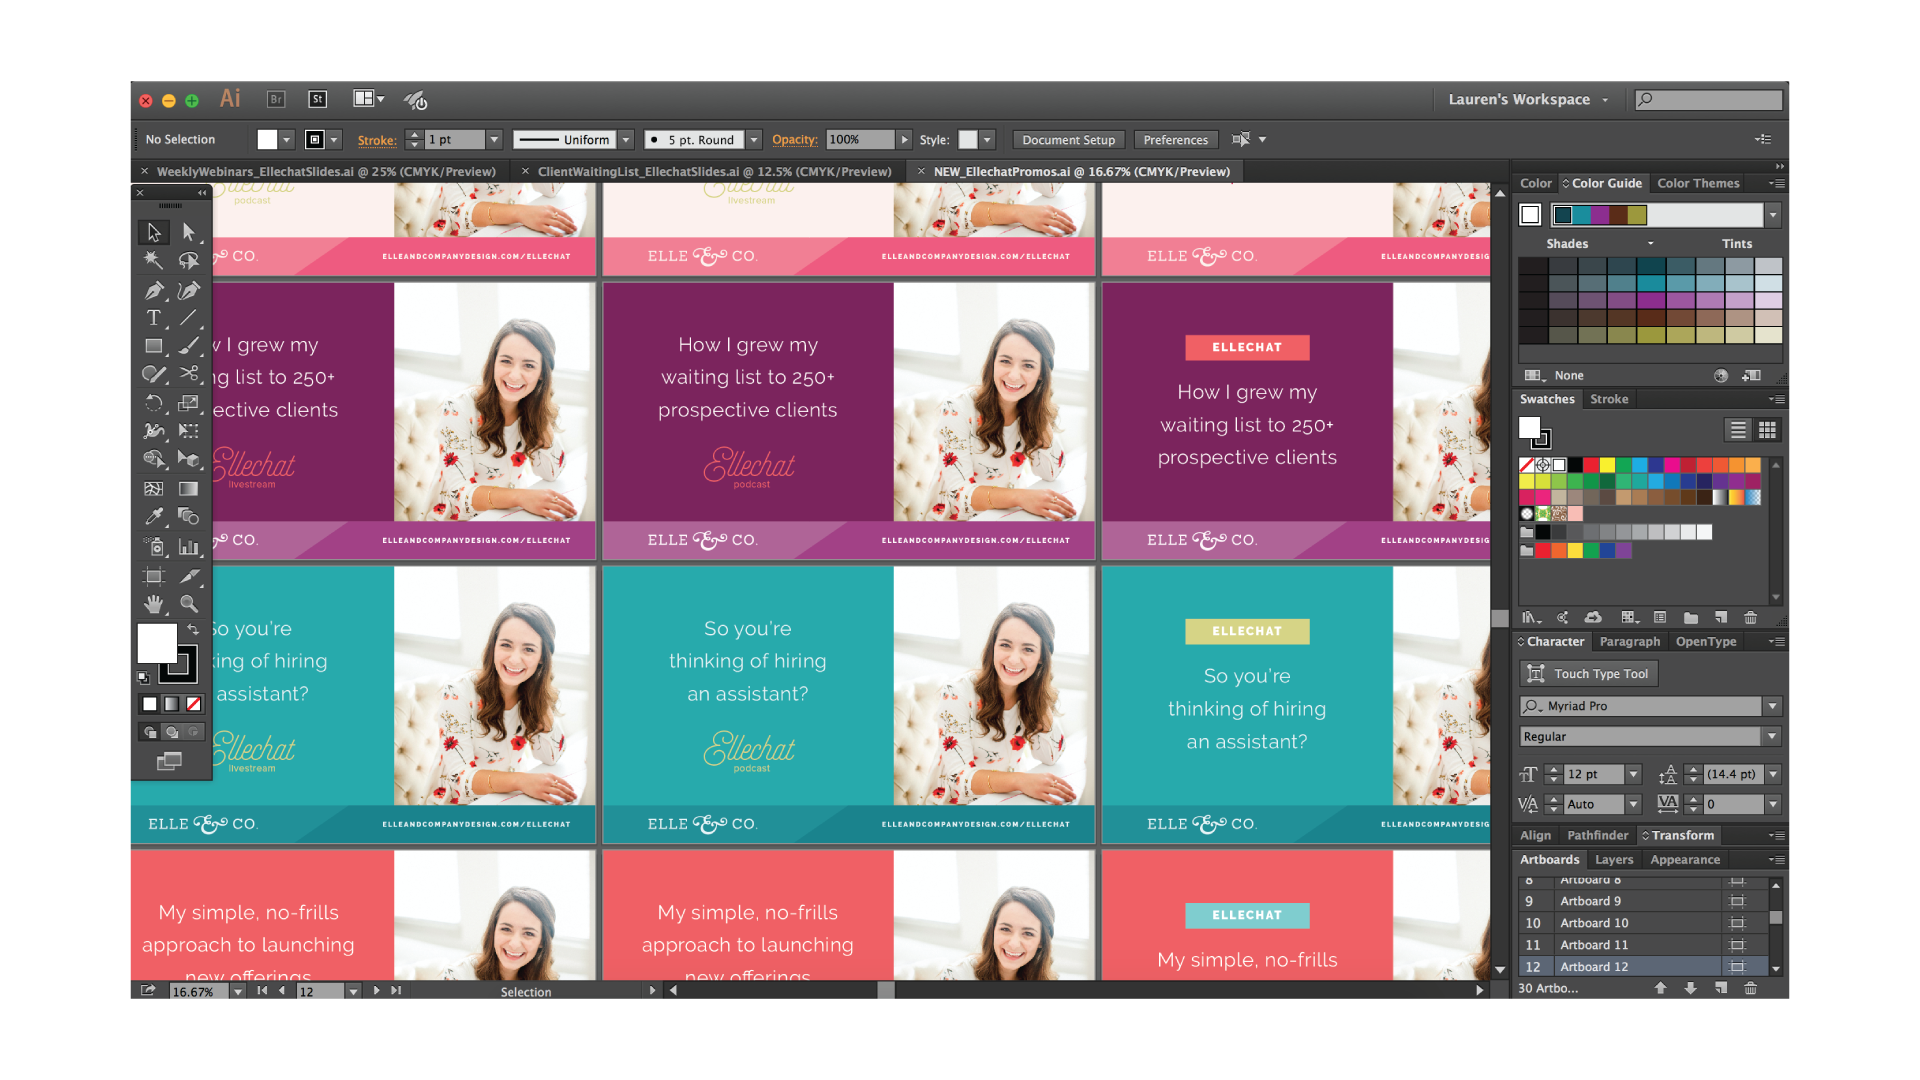Select the Line Segment tool
The image size is (1920, 1080).
pos(188,318)
